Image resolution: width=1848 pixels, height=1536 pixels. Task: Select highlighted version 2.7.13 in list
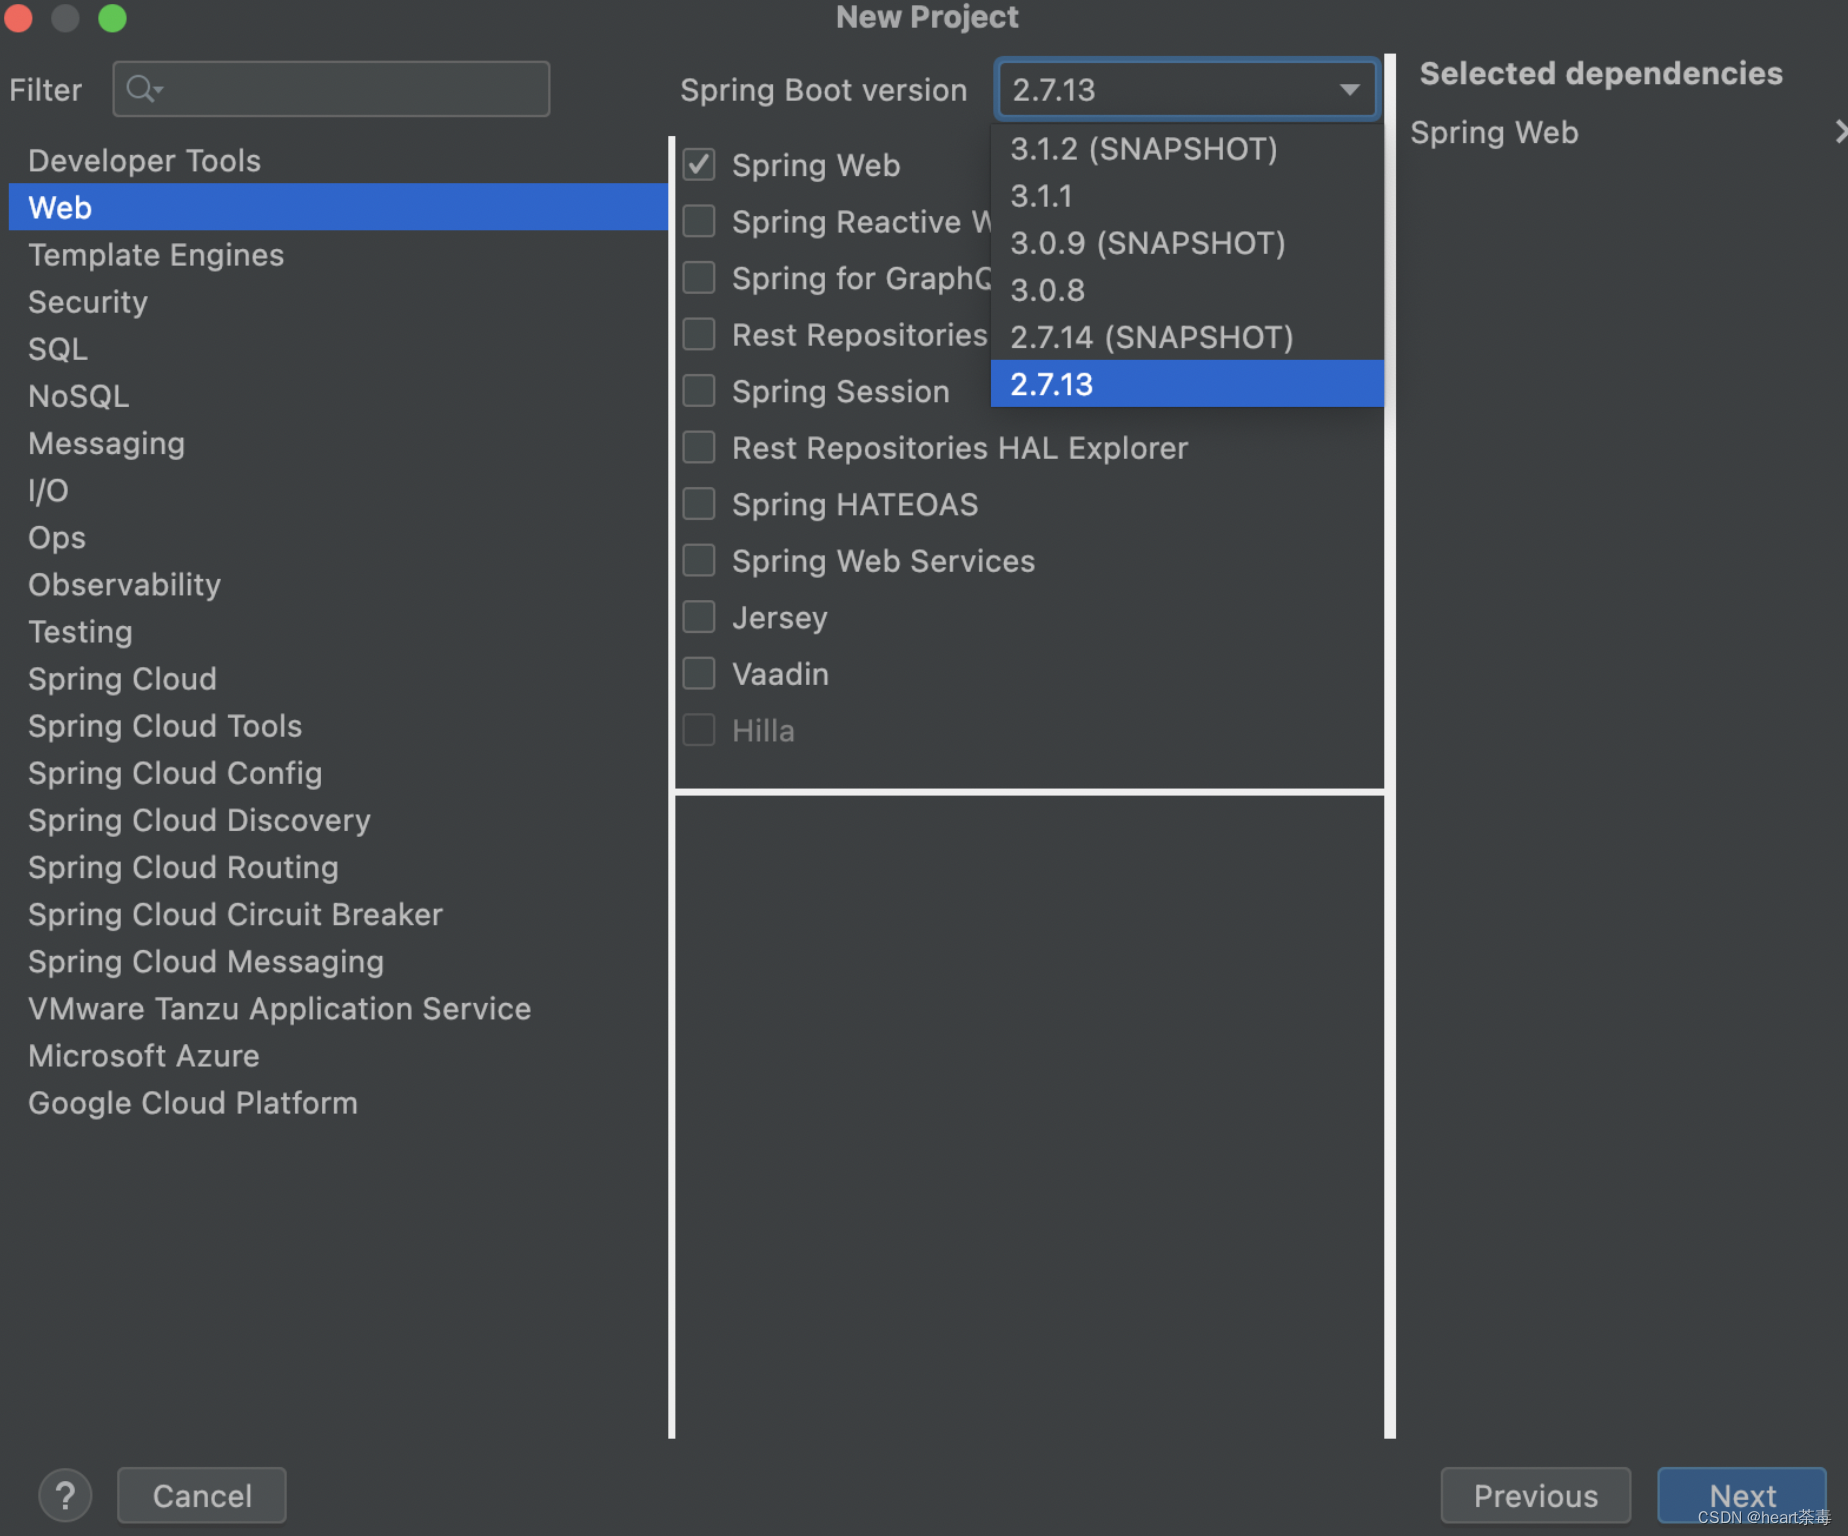[x=1187, y=384]
